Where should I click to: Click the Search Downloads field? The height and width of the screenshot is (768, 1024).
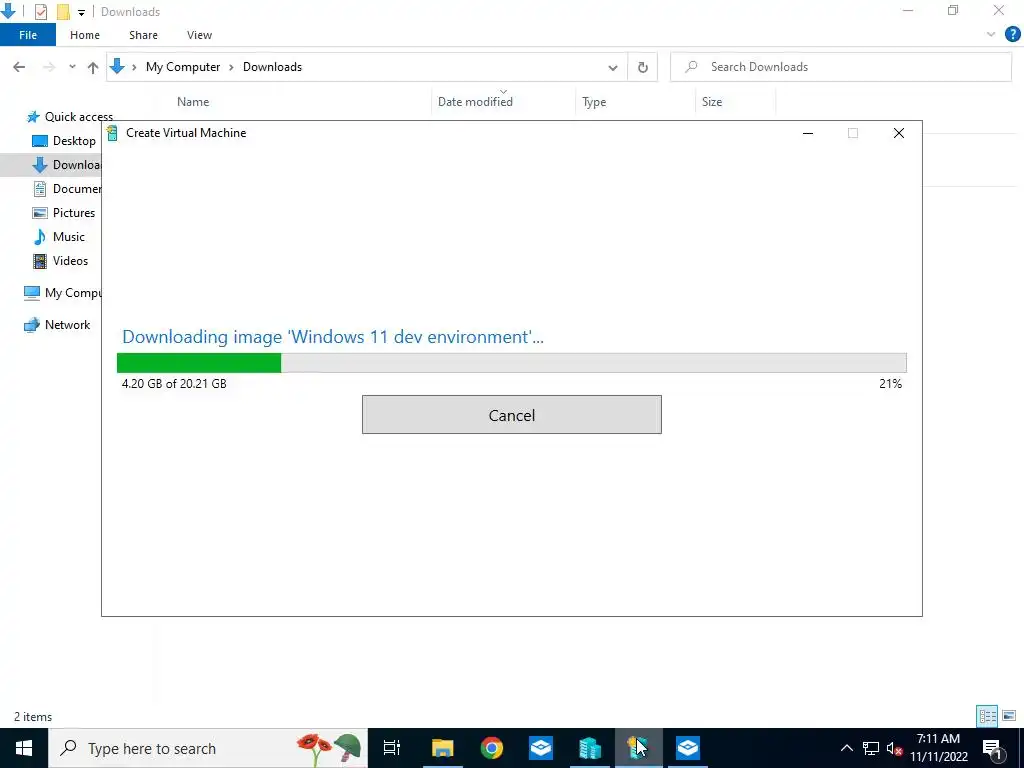coord(840,67)
